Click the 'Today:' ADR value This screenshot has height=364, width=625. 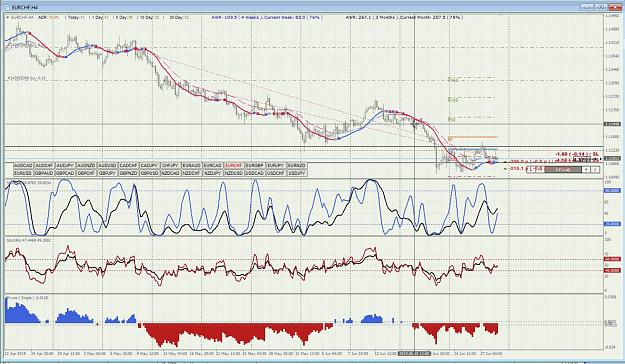tap(76, 18)
